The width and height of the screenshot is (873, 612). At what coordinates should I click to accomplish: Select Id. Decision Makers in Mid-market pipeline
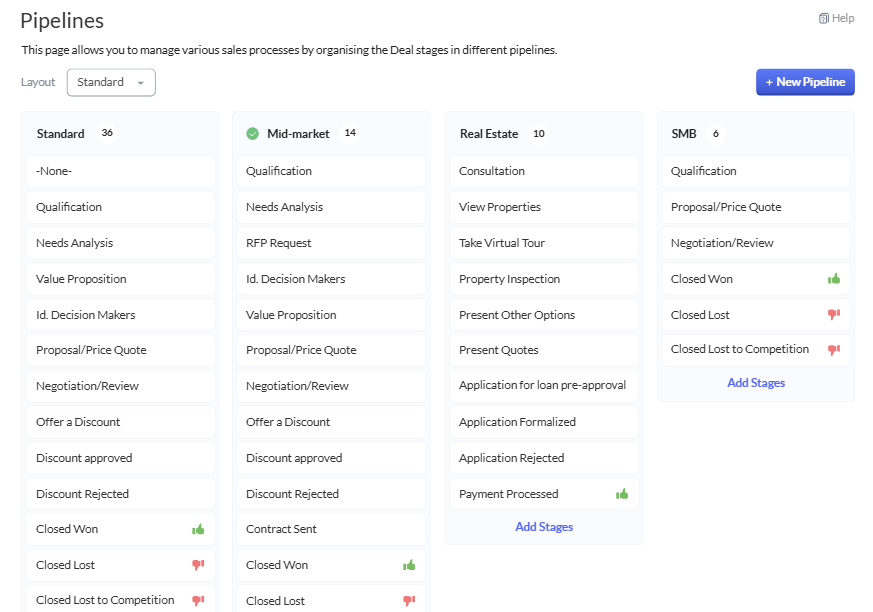[x=331, y=279]
